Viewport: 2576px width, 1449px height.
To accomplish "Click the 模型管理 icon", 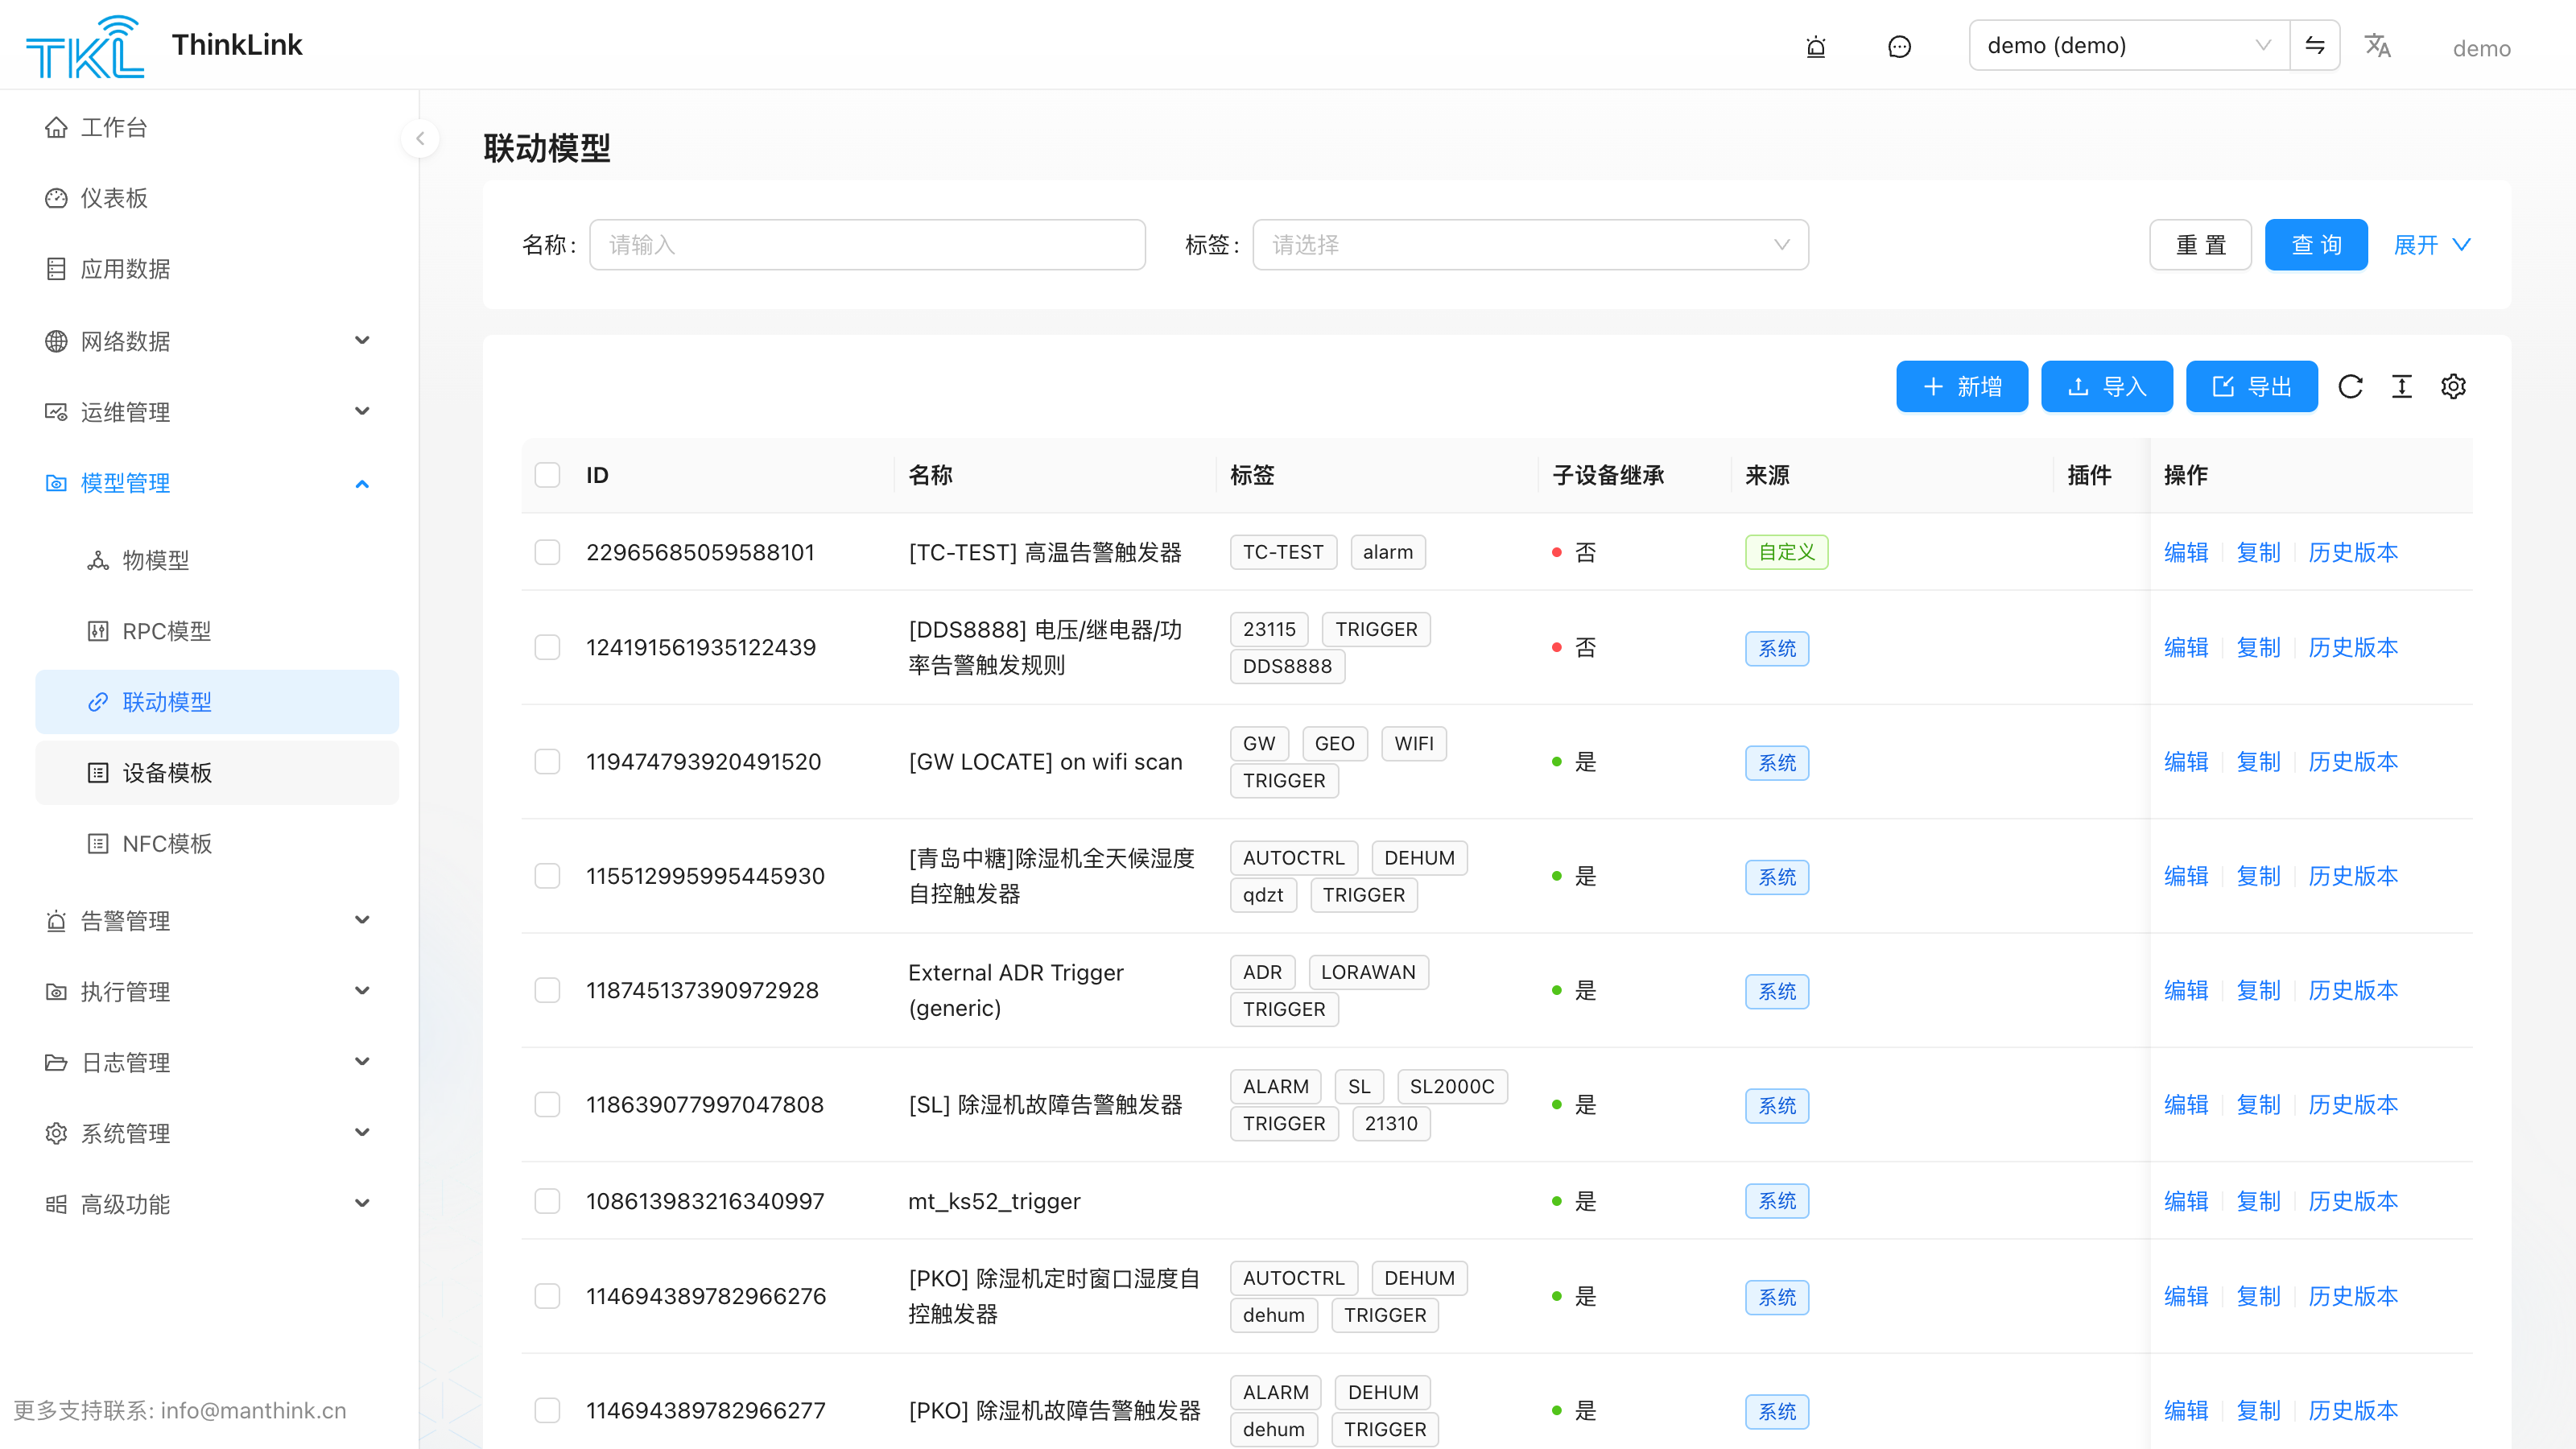I will pyautogui.click(x=56, y=483).
